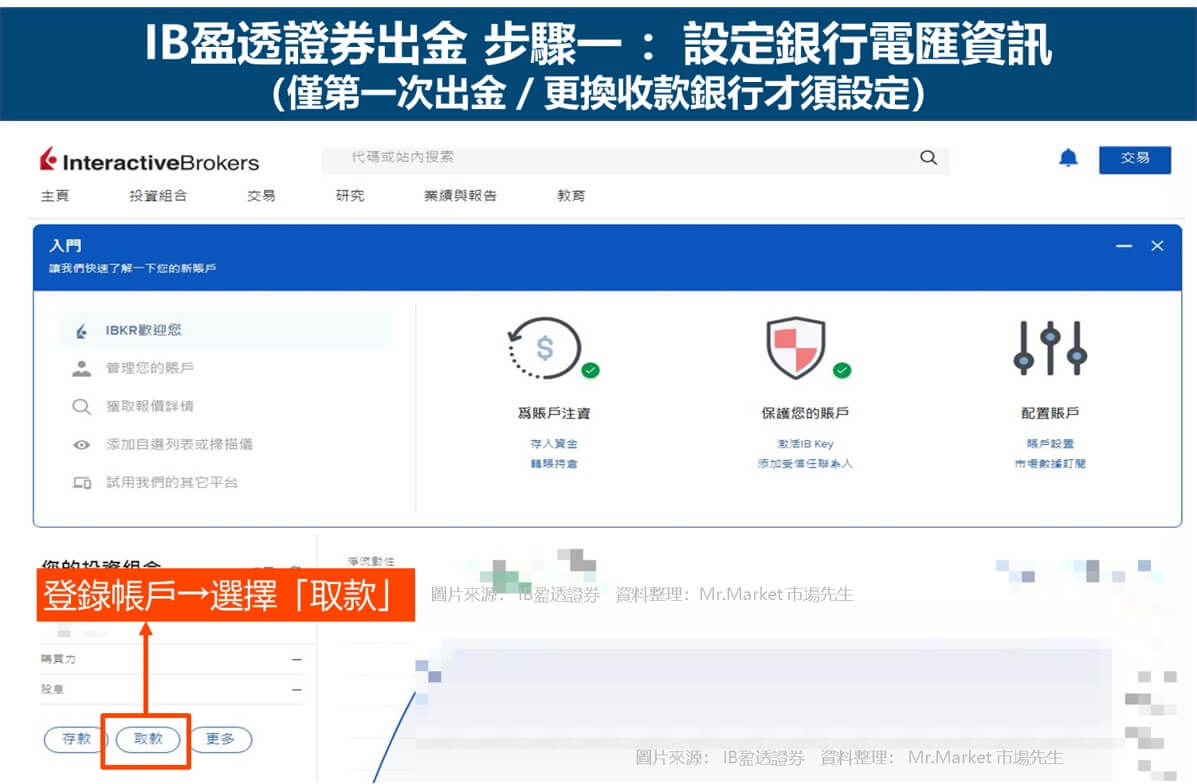The image size is (1197, 784).
Task: Open the 主頁 menu item
Action: 55,196
